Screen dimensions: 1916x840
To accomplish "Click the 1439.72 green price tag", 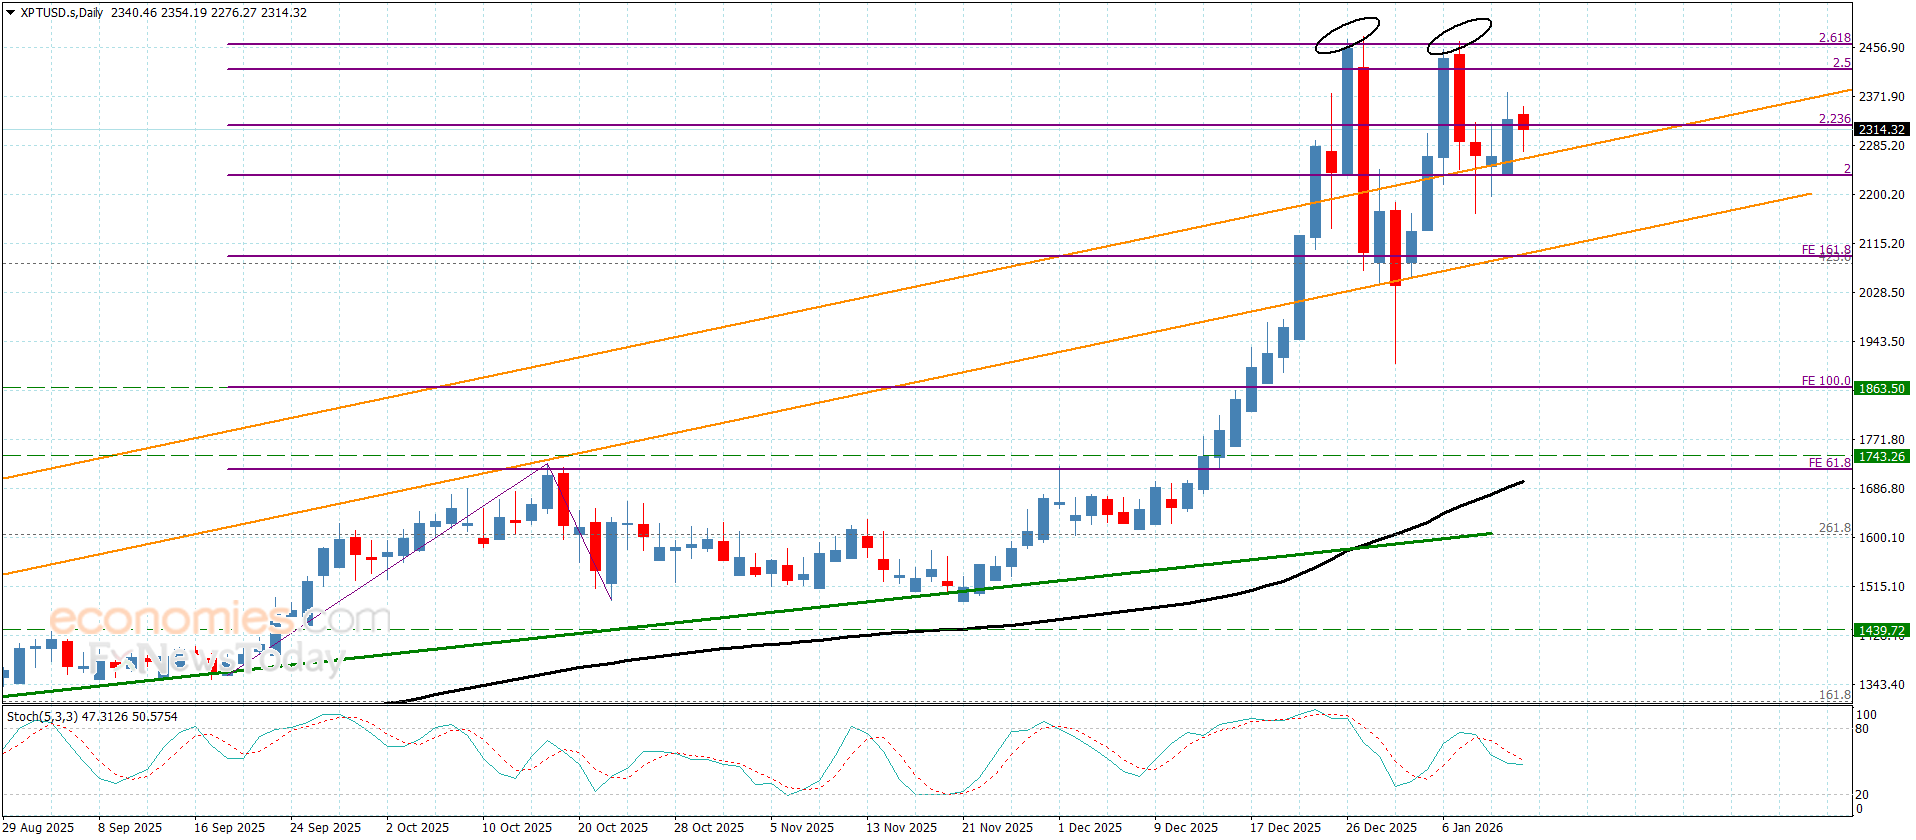I will point(1881,631).
